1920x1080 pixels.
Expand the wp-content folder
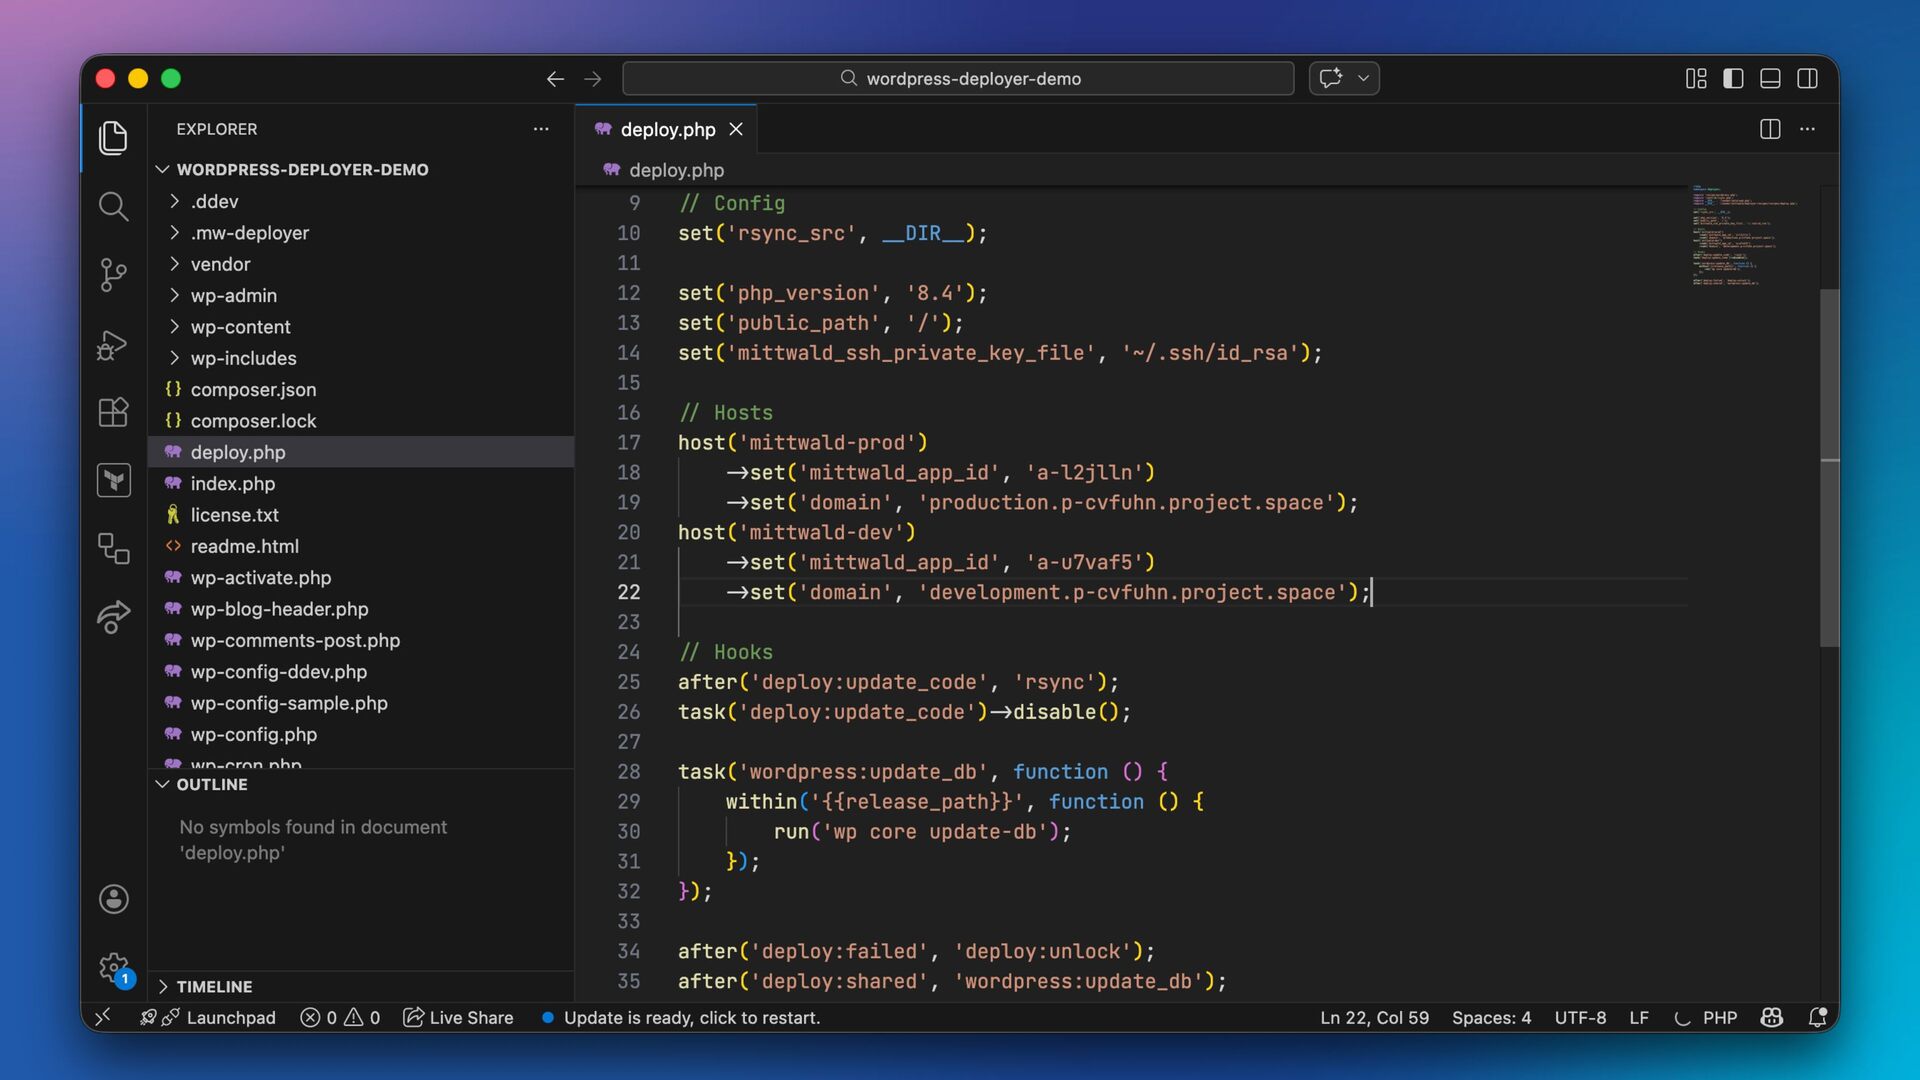[240, 327]
